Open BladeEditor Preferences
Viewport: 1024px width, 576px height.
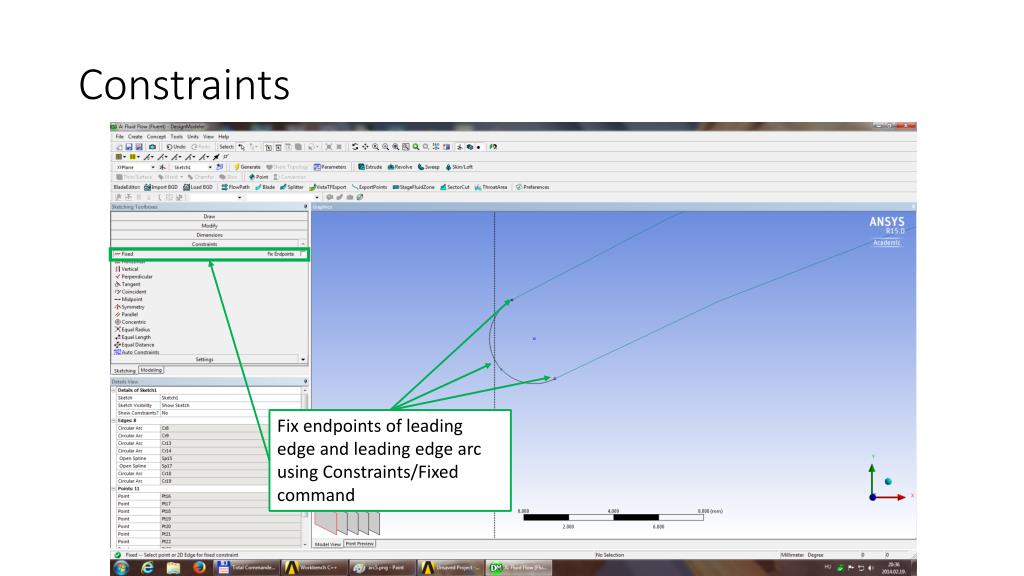coord(532,187)
